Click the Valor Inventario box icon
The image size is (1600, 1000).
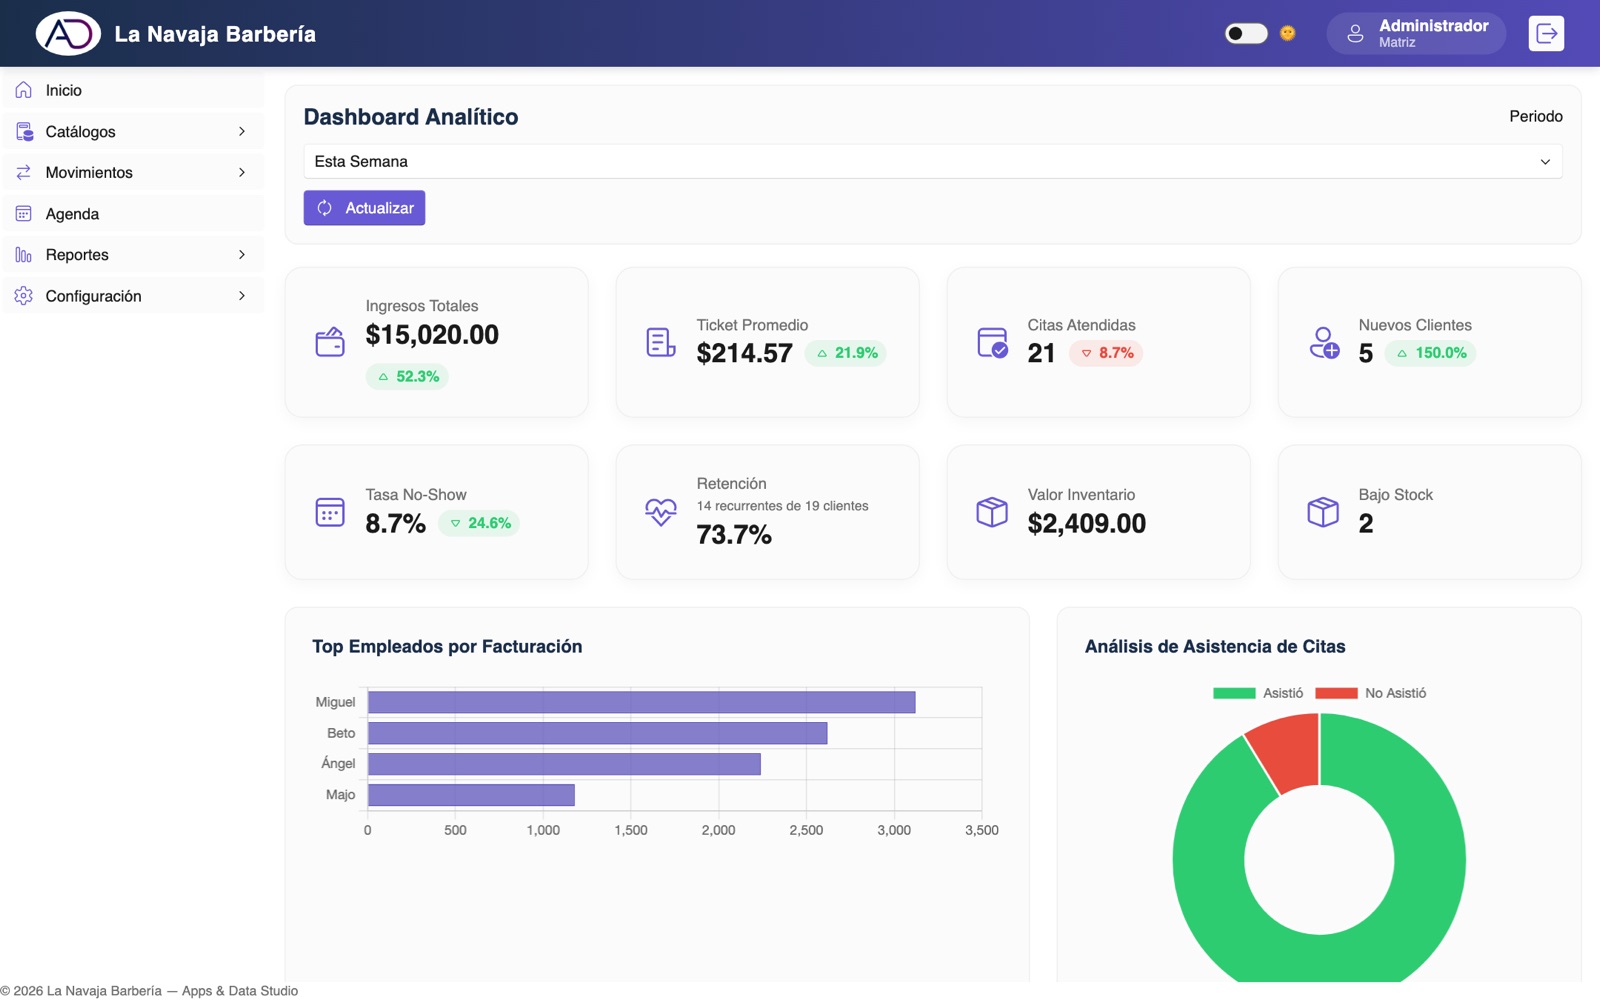point(992,512)
